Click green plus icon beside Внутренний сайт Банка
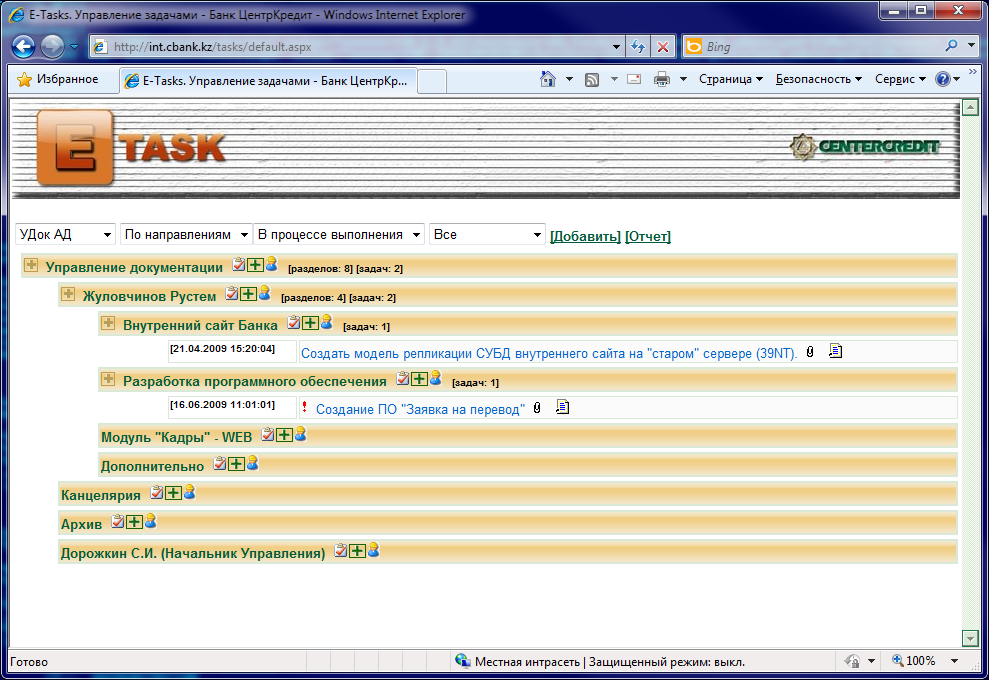The image size is (989, 680). 310,322
